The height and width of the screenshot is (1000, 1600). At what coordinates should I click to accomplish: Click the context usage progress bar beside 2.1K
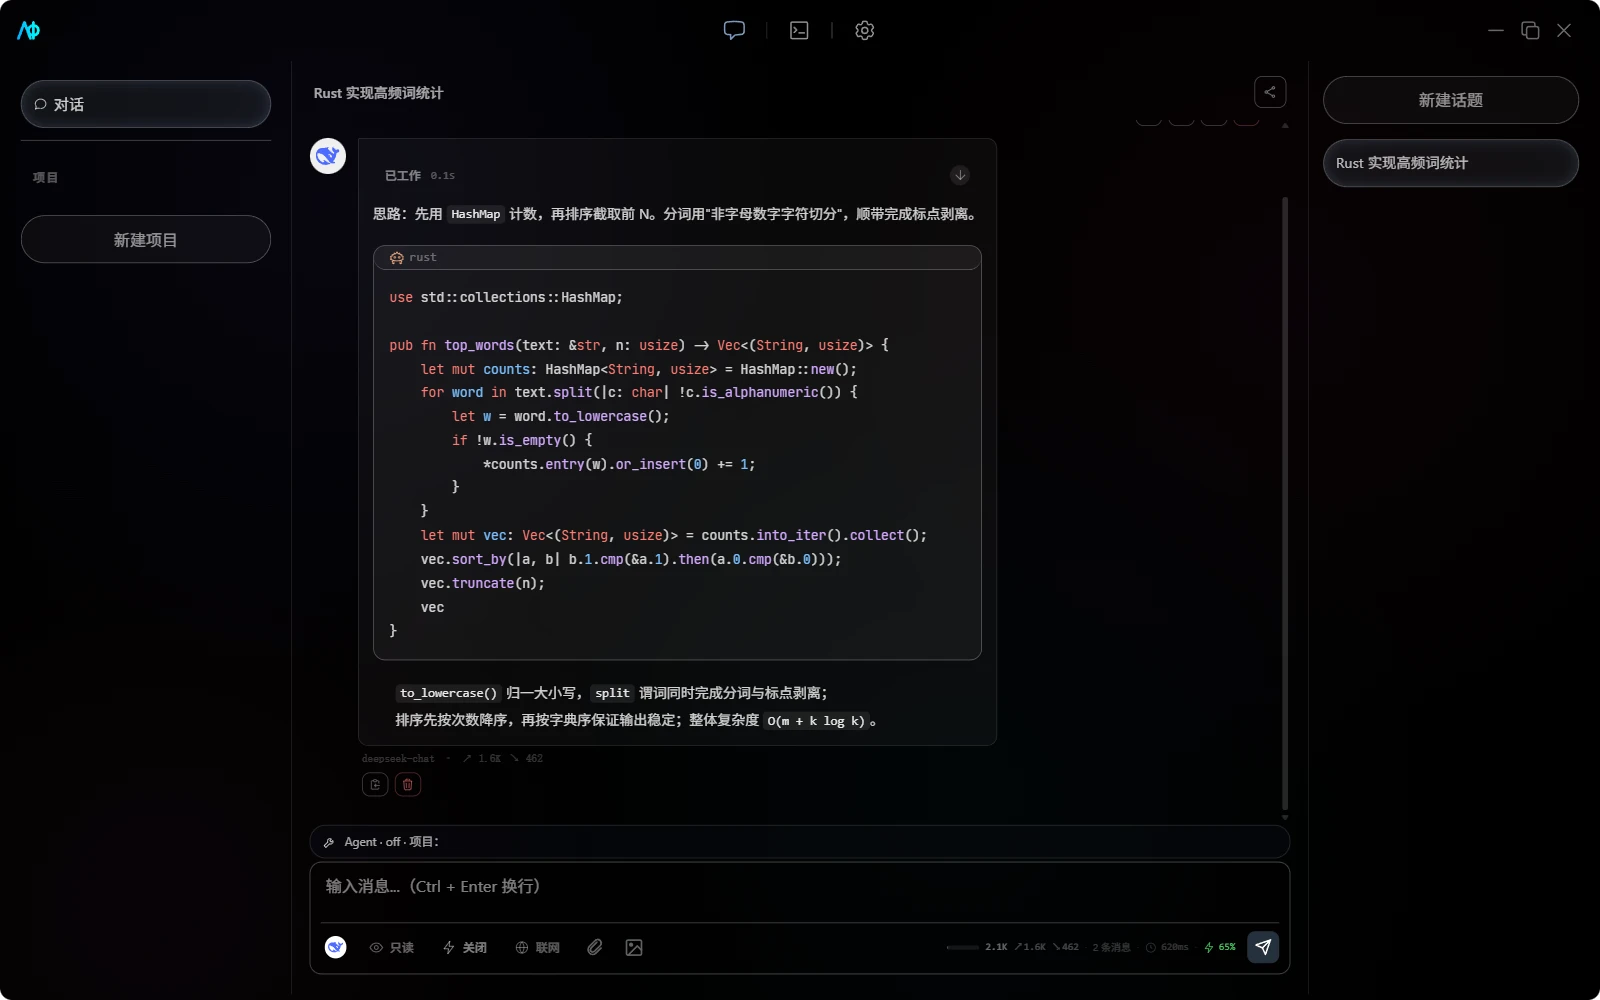tap(962, 947)
